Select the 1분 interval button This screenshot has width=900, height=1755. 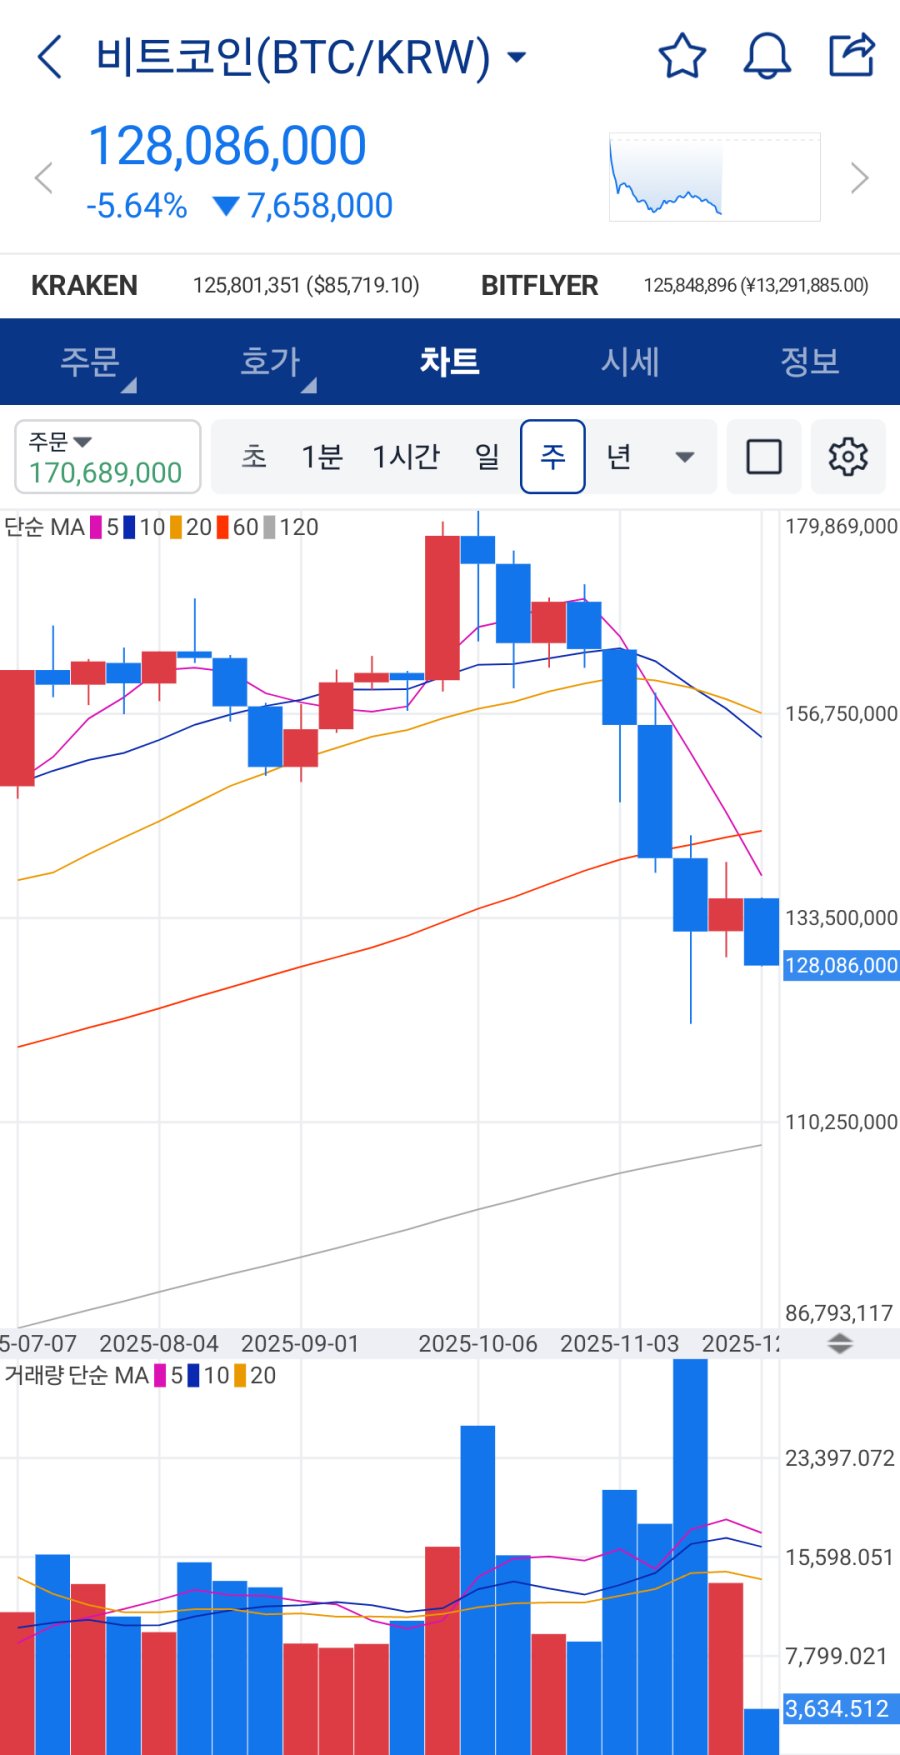coord(322,457)
